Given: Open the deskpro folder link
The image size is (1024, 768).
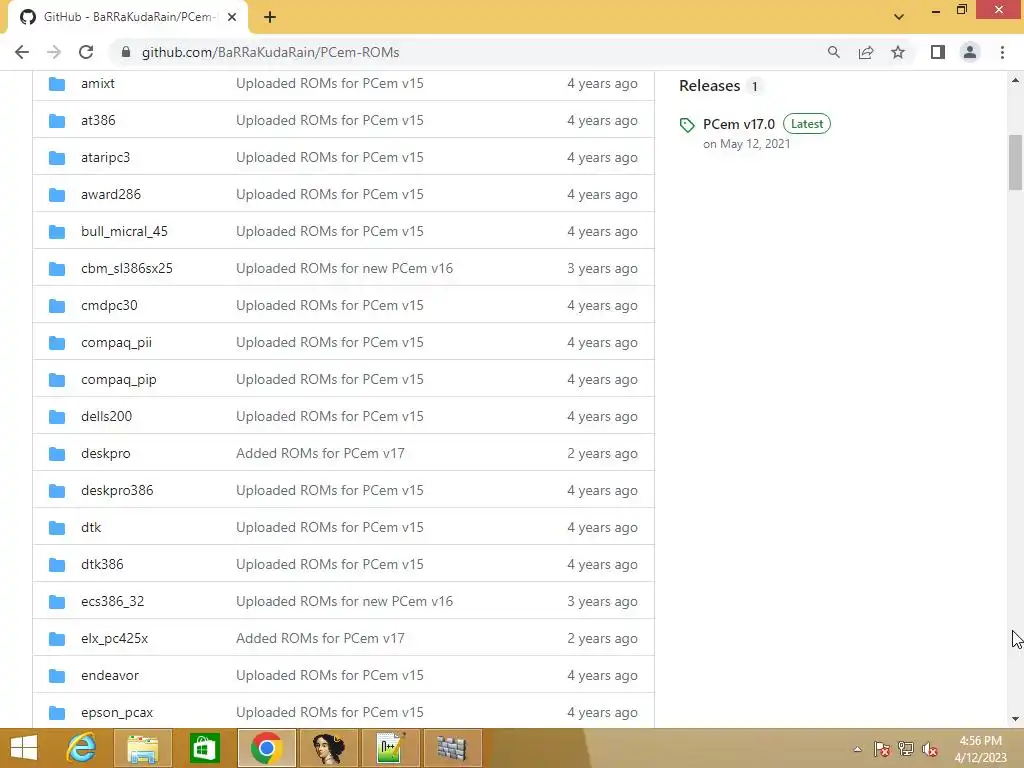Looking at the screenshot, I should point(106,453).
